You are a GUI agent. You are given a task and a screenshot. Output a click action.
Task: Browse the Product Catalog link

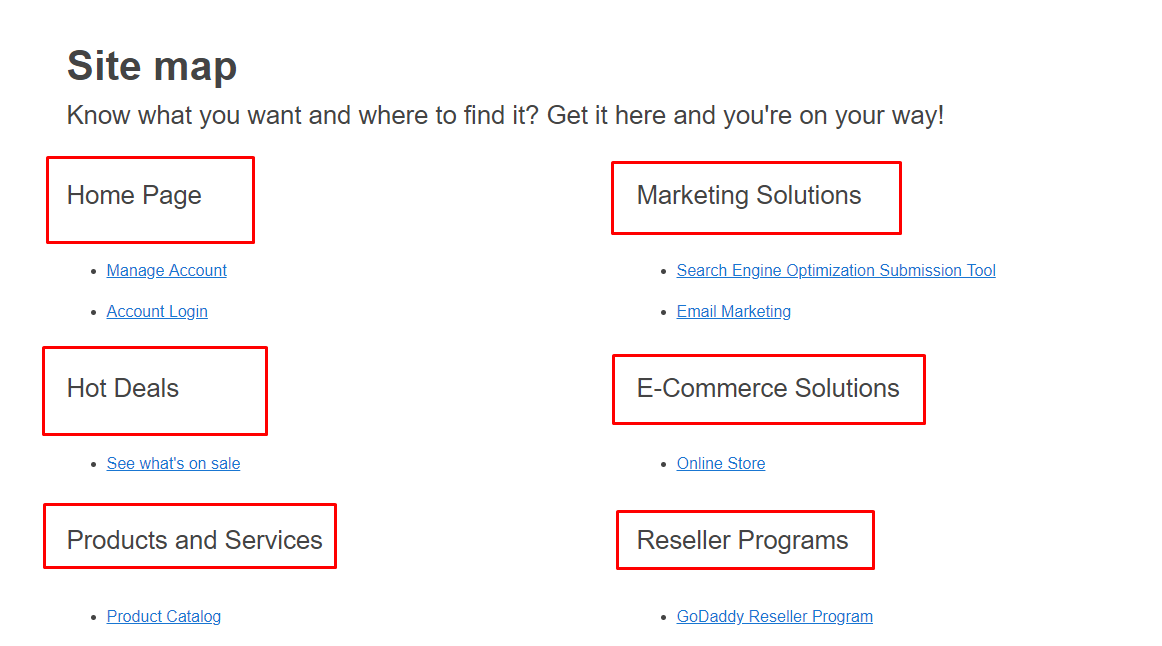(163, 616)
